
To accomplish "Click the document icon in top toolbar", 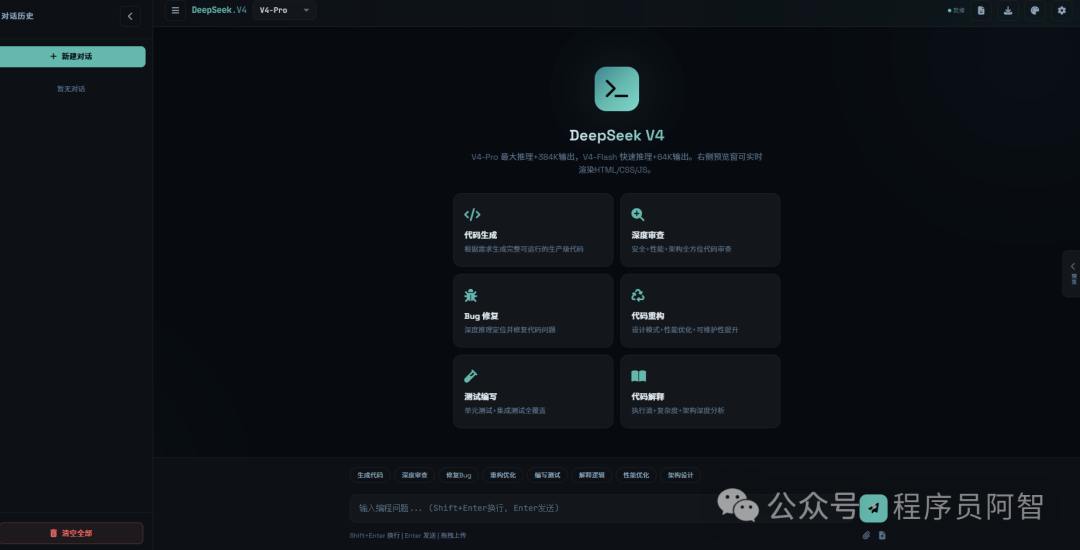I will point(981,10).
